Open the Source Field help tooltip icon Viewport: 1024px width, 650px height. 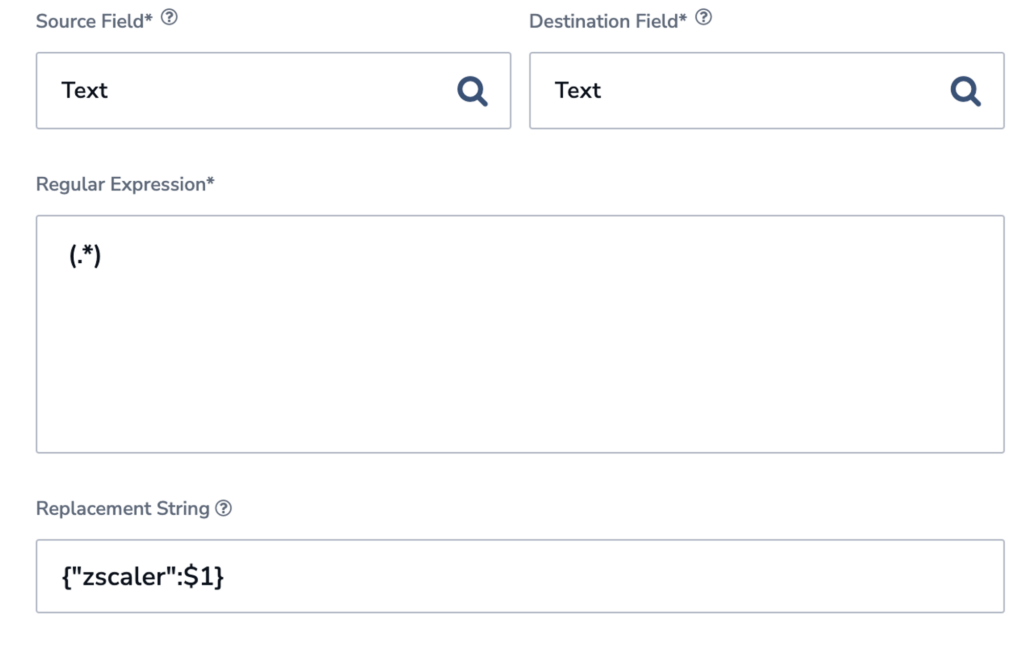click(x=169, y=18)
